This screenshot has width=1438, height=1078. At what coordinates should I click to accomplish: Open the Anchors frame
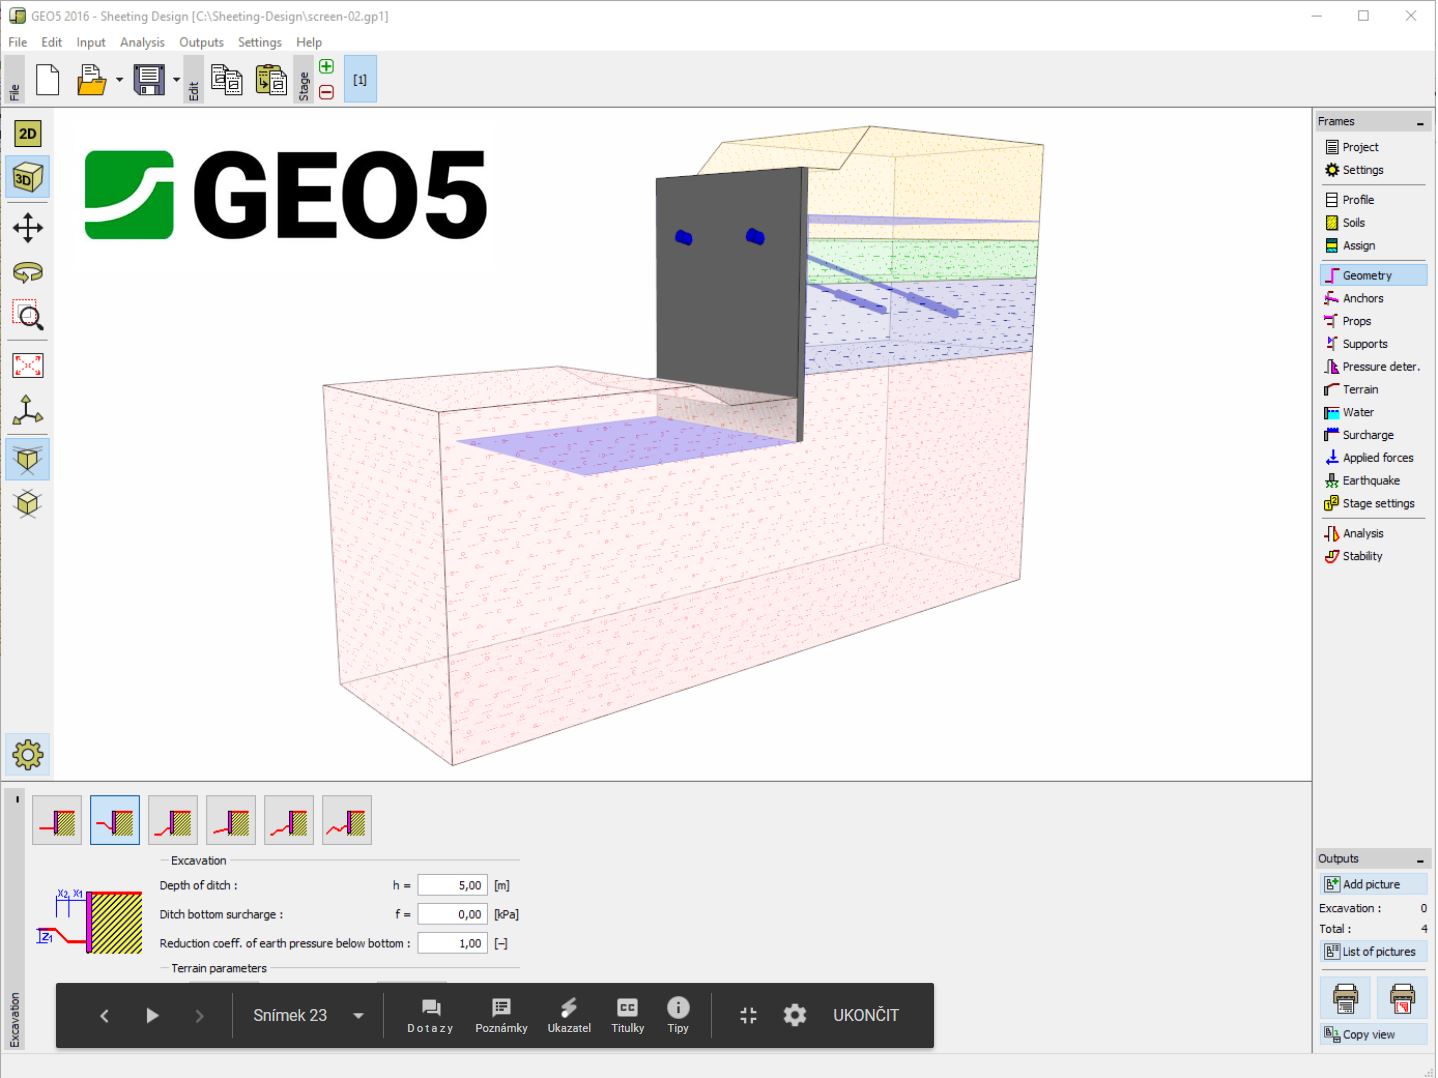tap(1362, 298)
